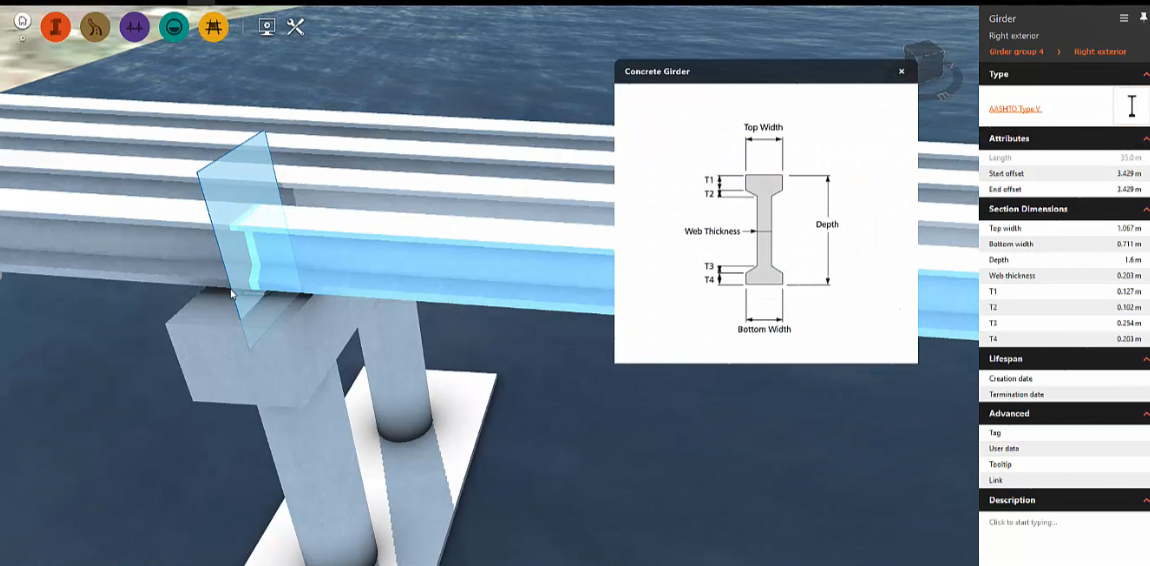Select the teal drainage tool icon
Screen dimensions: 1150x566
click(174, 27)
